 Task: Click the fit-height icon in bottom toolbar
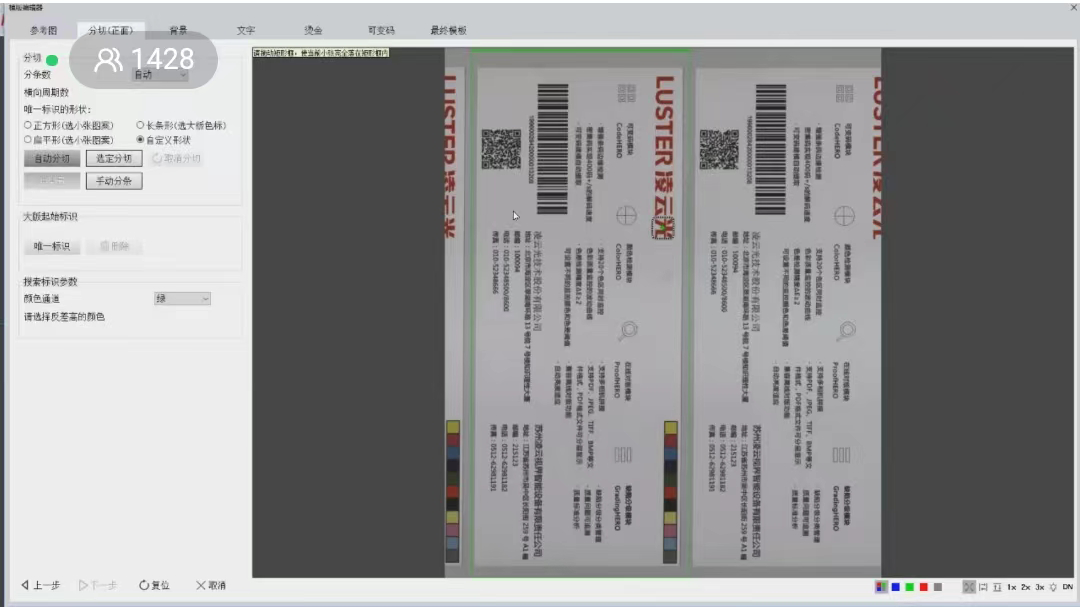[x=997, y=587]
